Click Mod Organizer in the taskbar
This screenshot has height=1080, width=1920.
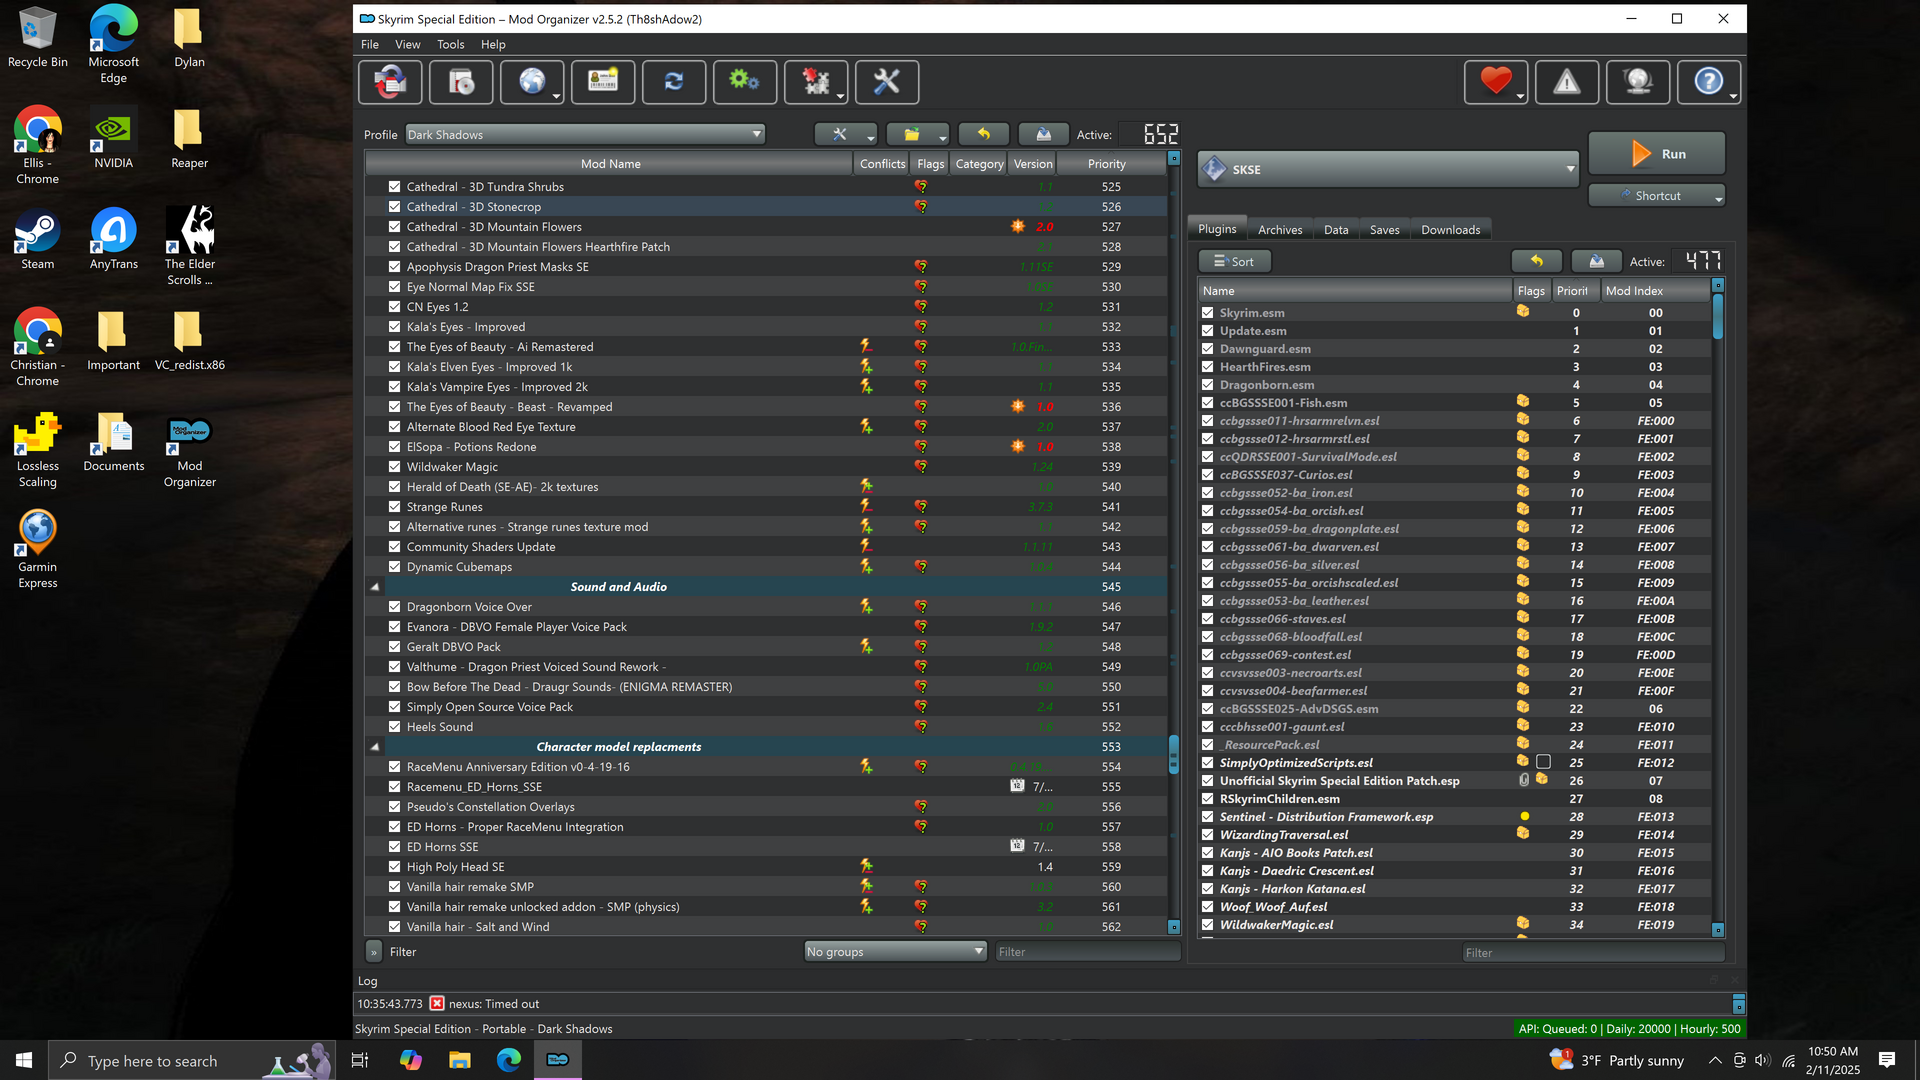(557, 1060)
